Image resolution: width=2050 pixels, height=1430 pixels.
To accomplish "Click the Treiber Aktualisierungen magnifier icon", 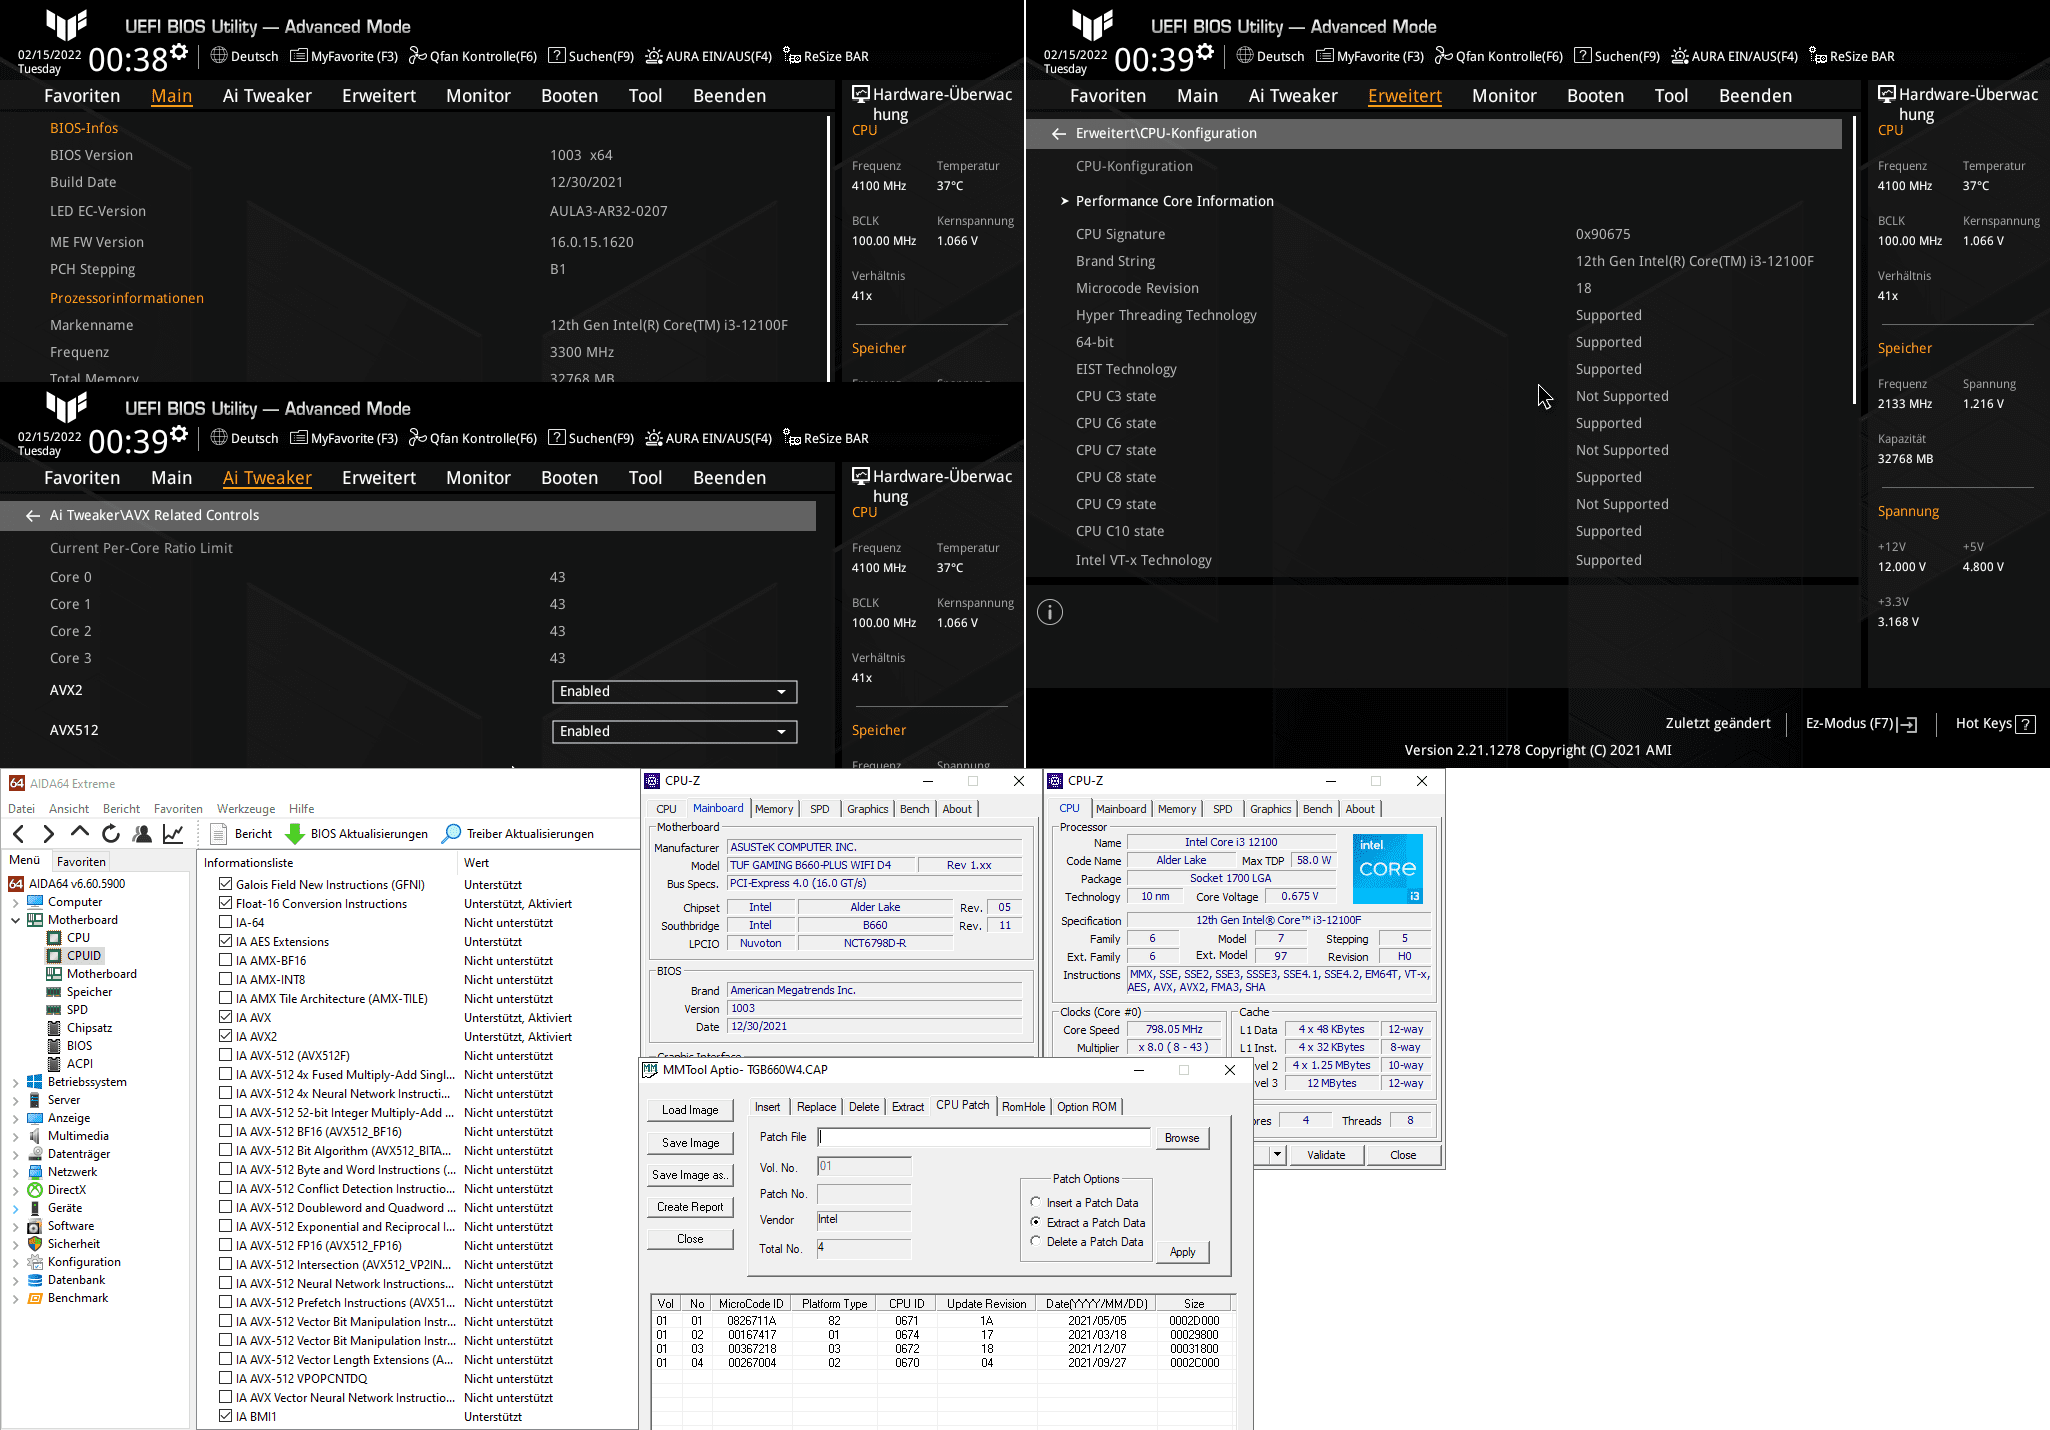I will click(x=451, y=833).
